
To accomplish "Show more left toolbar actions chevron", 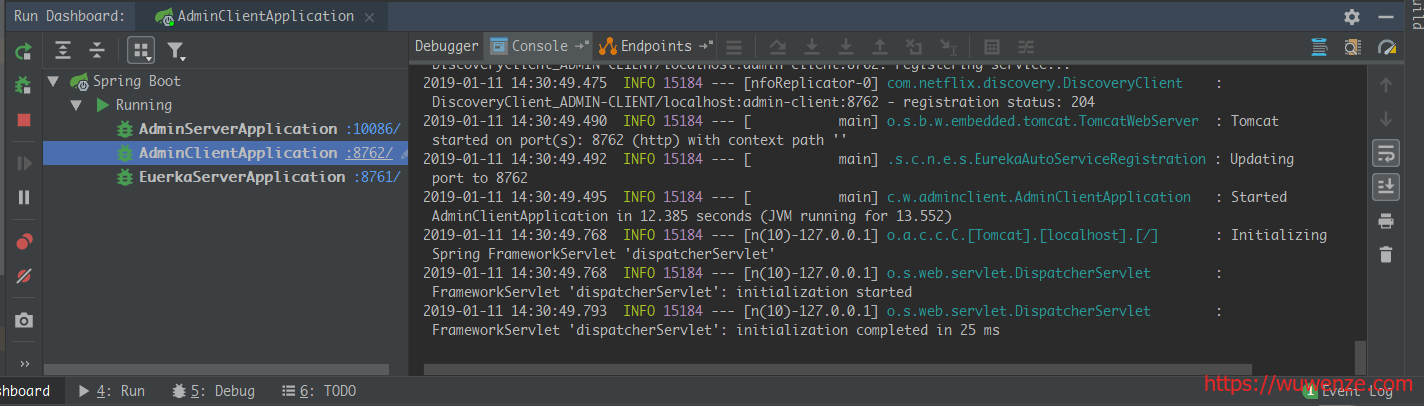I will click(x=24, y=363).
